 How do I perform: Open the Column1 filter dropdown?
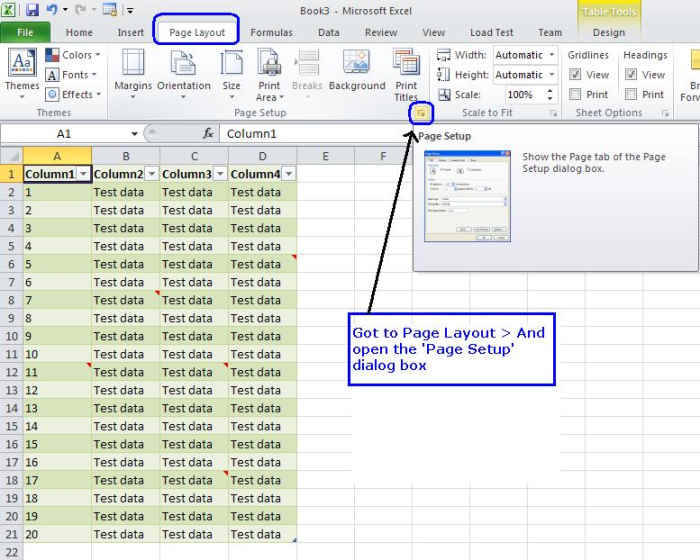(83, 174)
